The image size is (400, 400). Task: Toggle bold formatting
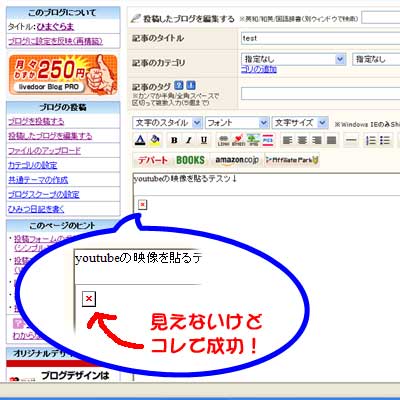174,140
